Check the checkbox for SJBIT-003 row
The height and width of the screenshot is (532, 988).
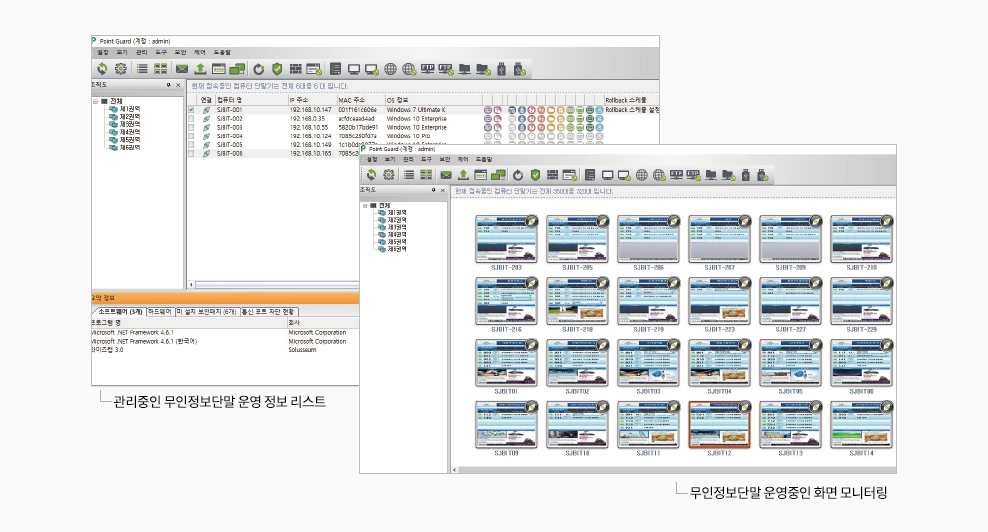[191, 128]
